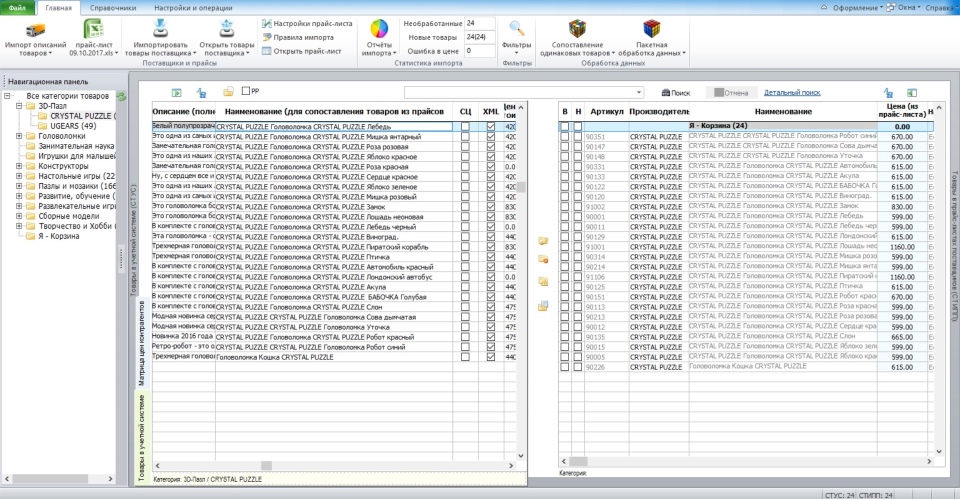Collapse the Все категории товаров root node

pyautogui.click(x=7, y=96)
